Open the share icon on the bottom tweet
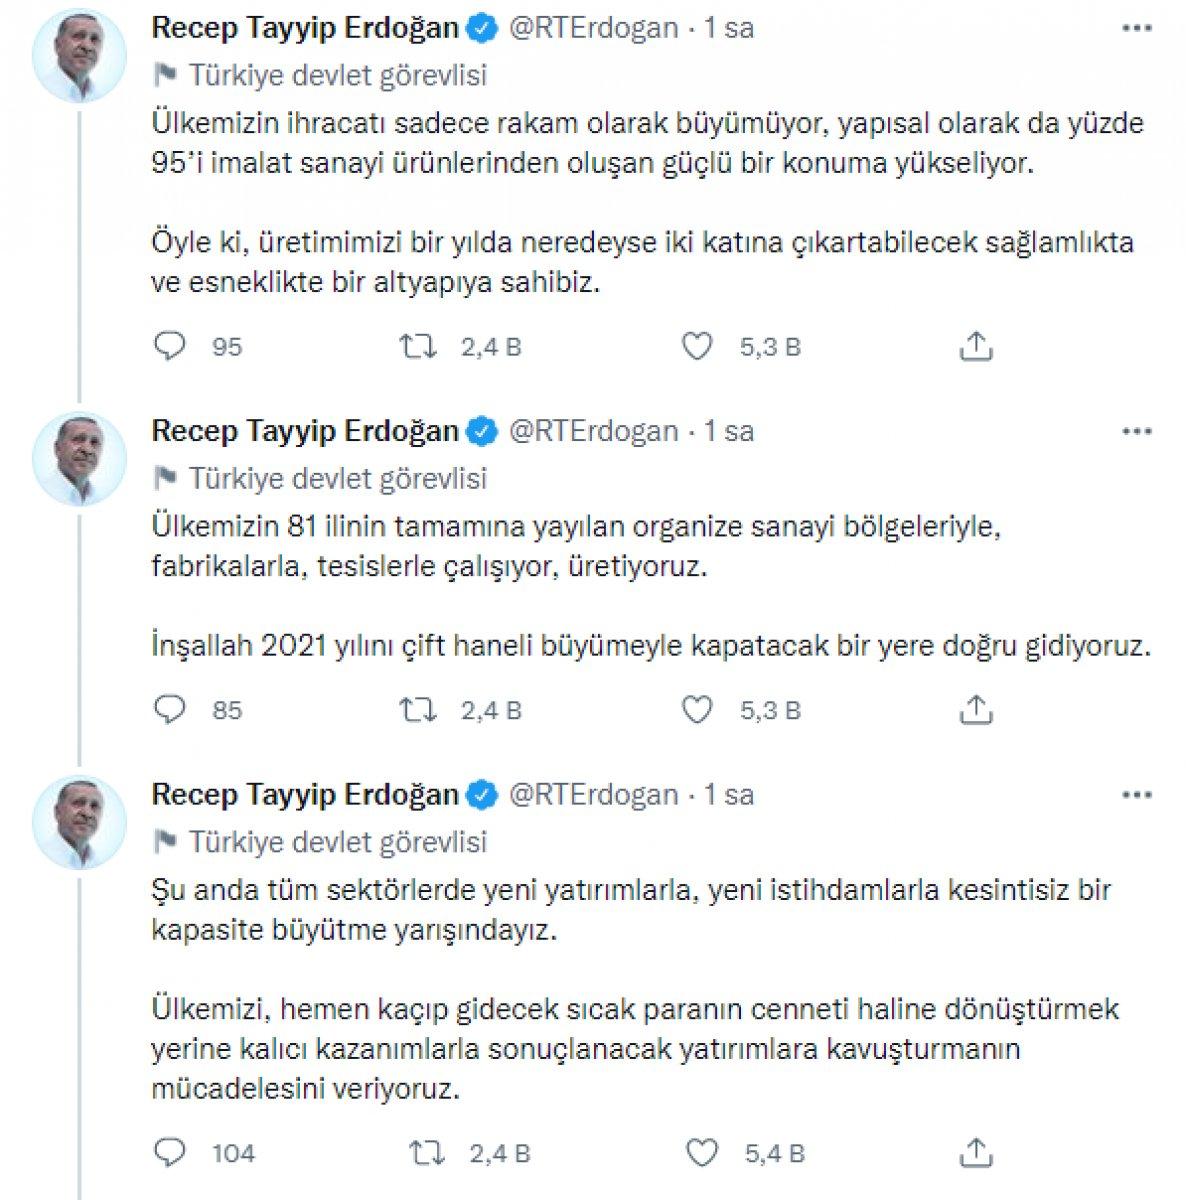 click(974, 1152)
